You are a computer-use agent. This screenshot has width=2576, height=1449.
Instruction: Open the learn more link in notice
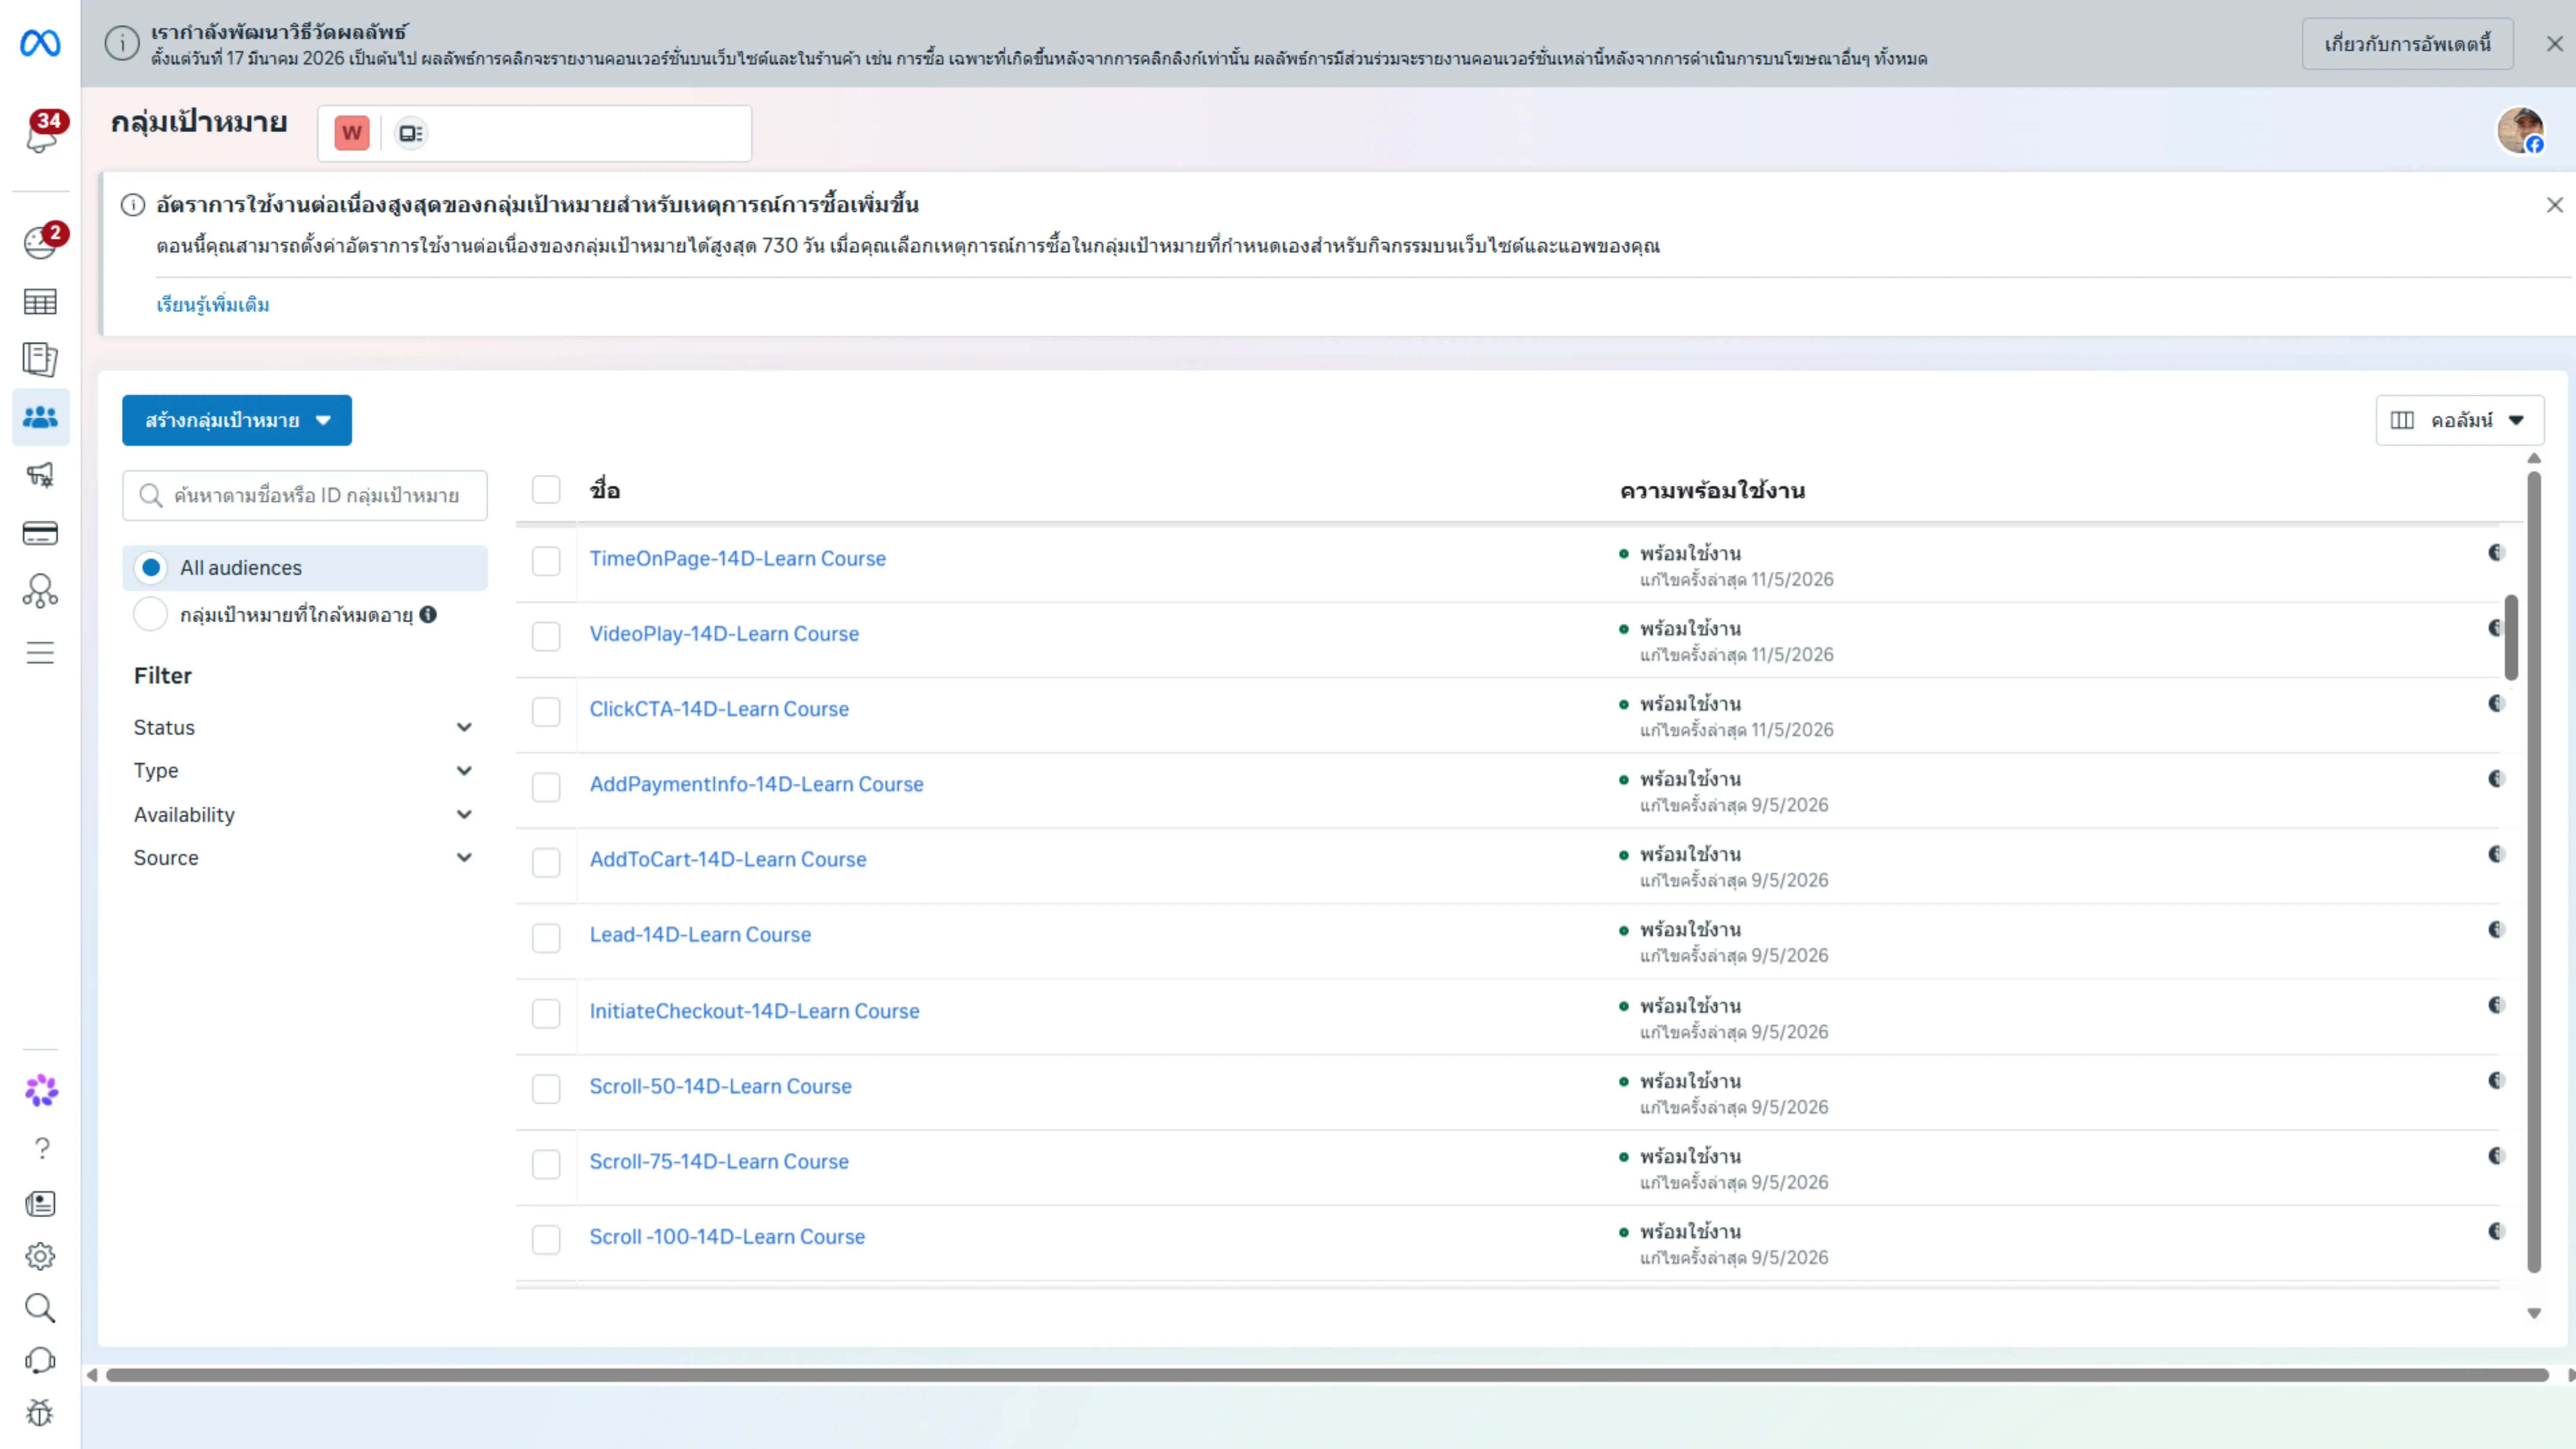pos(212,304)
